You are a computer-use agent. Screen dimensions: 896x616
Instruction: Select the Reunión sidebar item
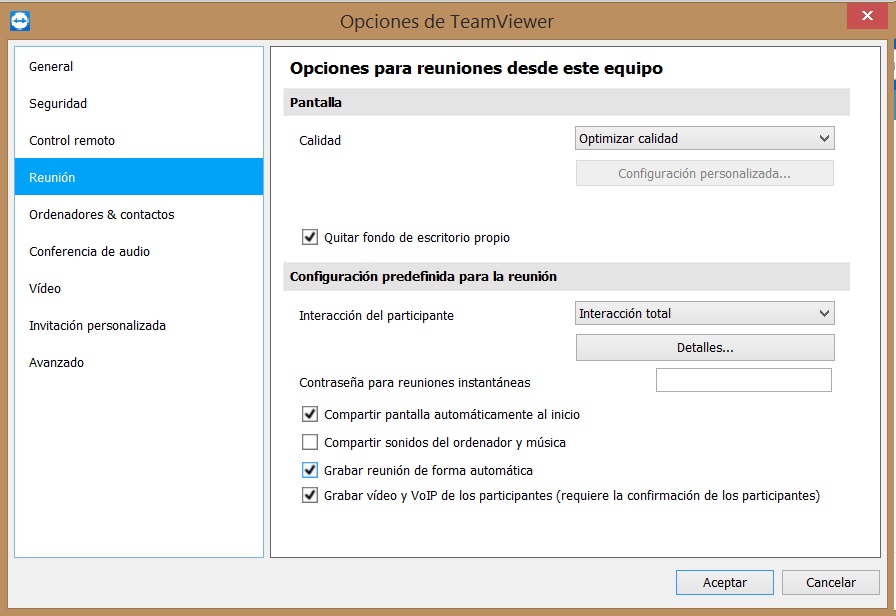[52, 178]
